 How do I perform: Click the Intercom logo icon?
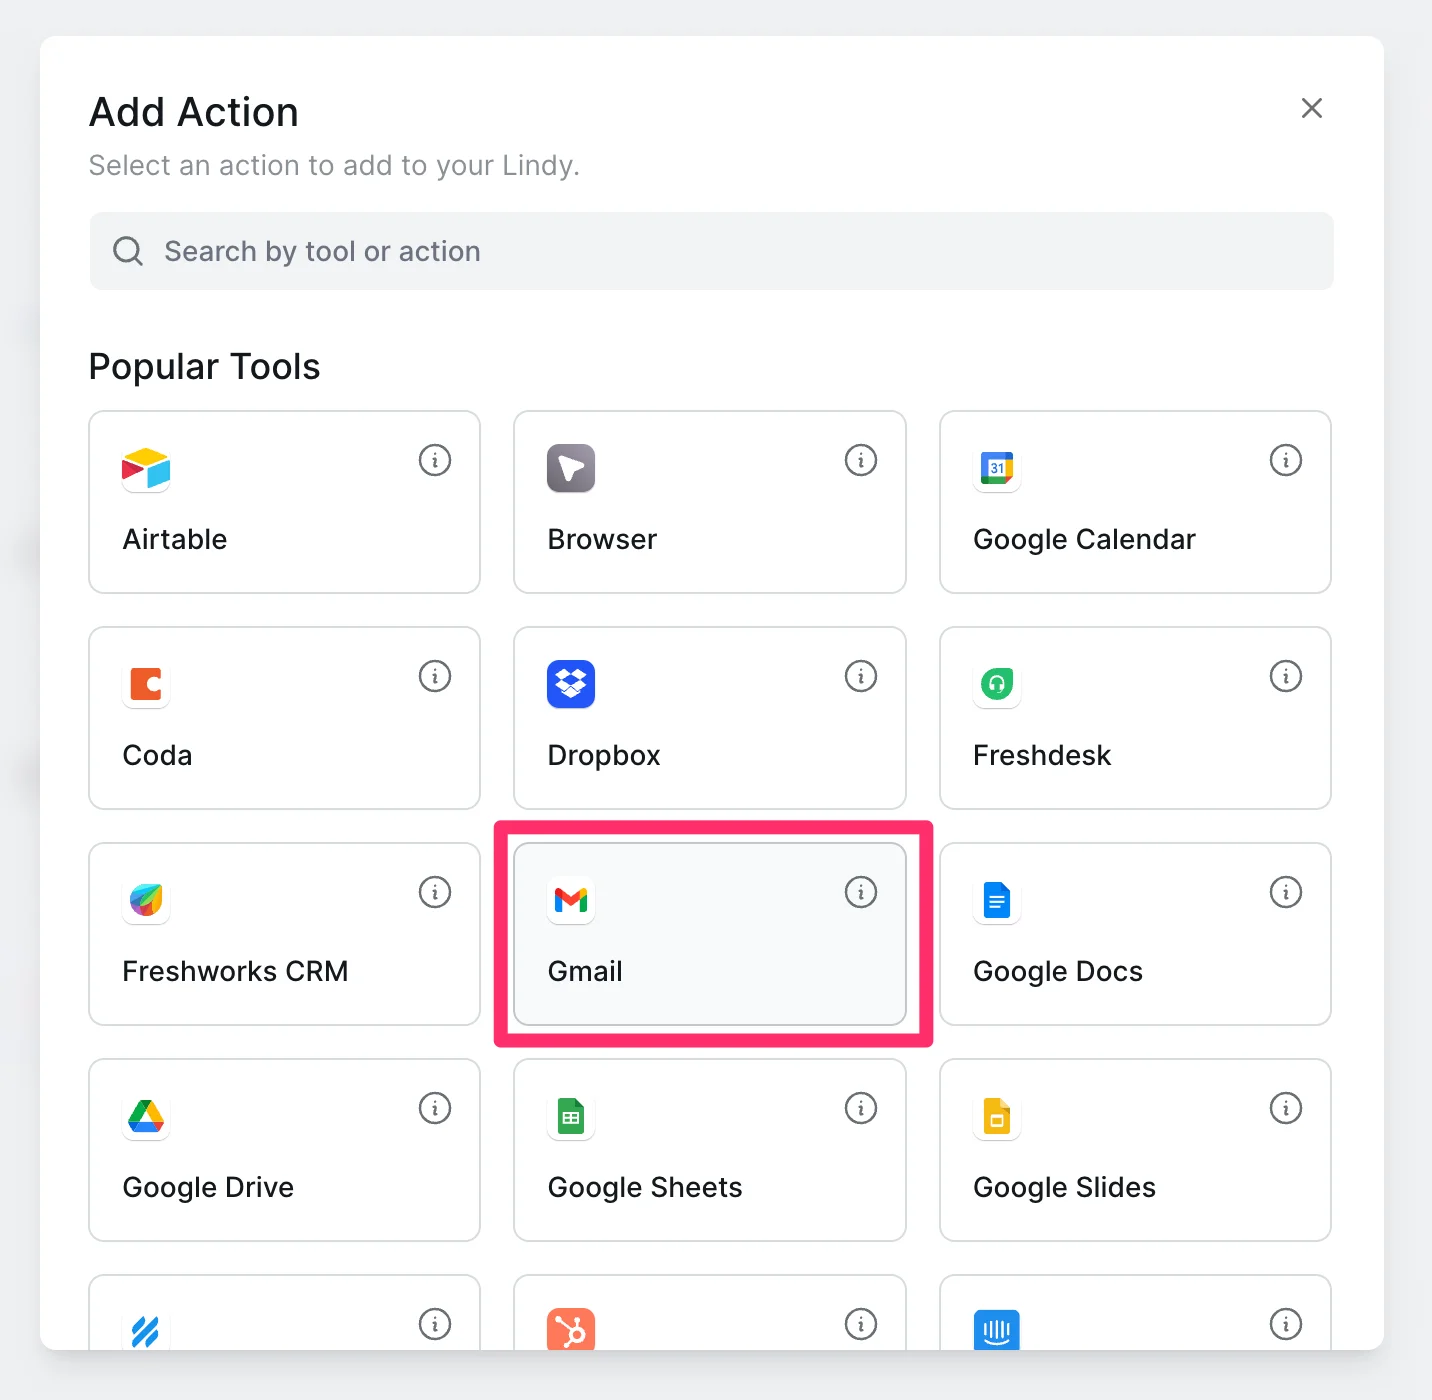(997, 1330)
